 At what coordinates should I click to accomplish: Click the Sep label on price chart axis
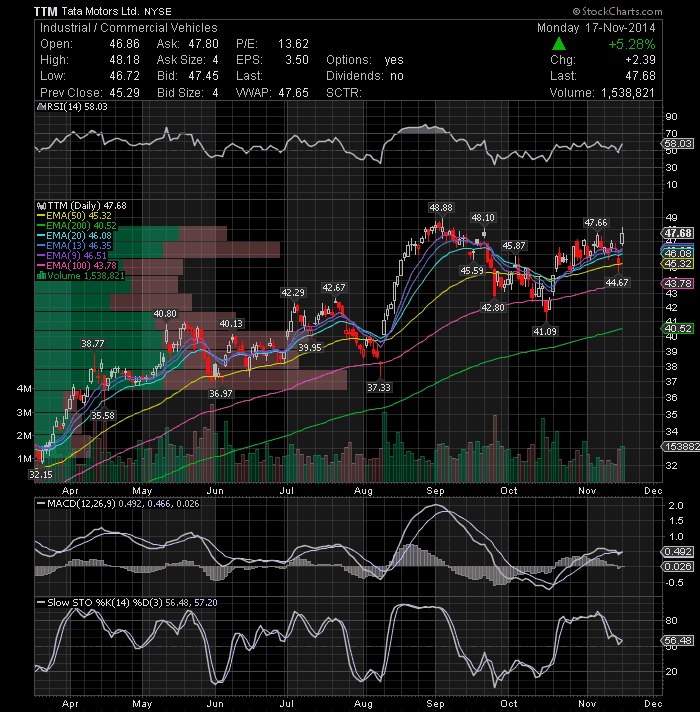click(x=435, y=491)
